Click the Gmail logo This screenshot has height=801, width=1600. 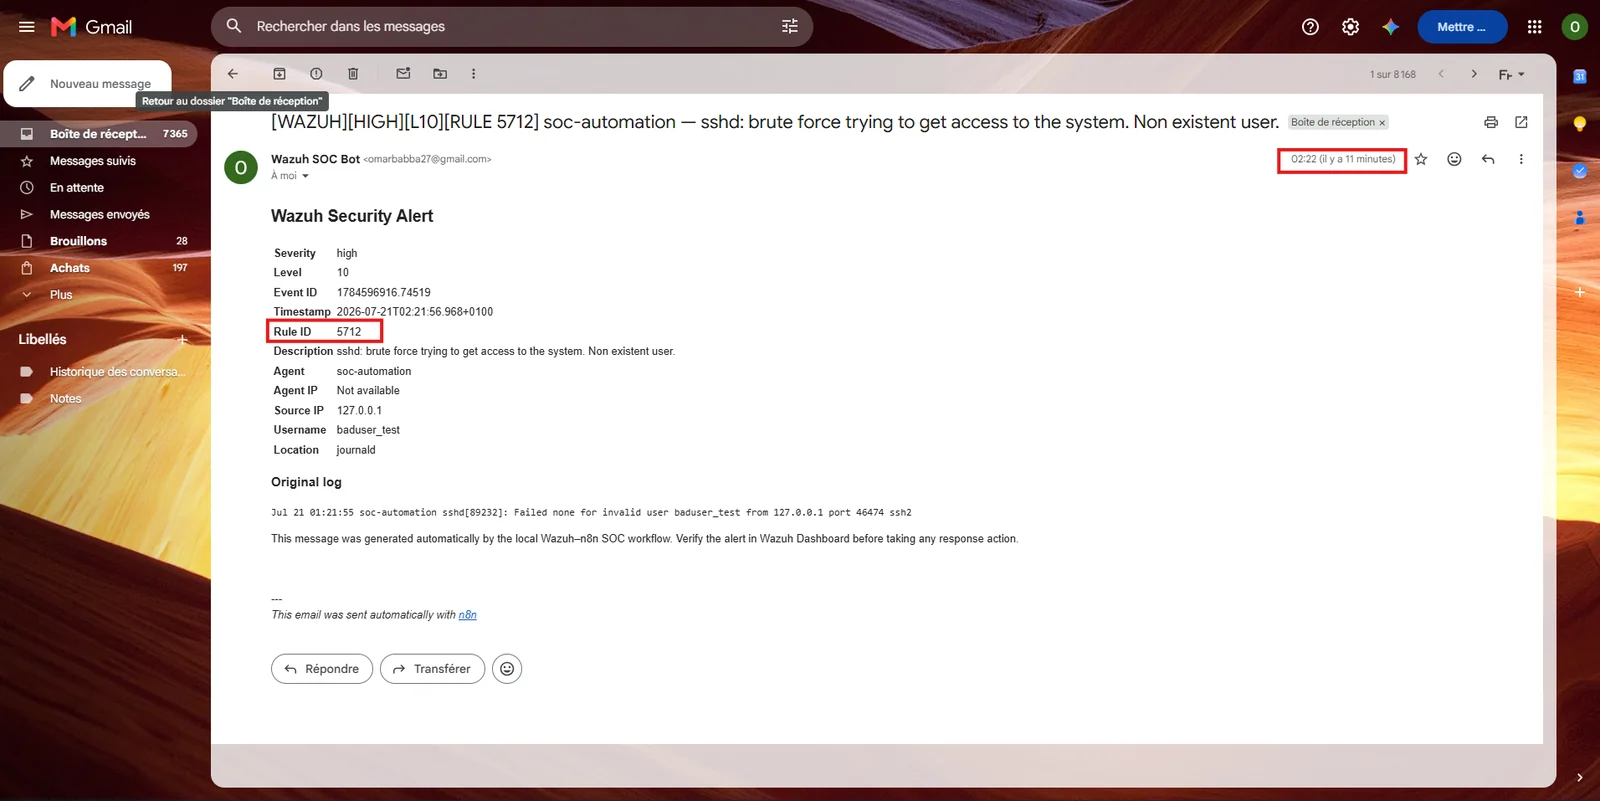coord(91,27)
